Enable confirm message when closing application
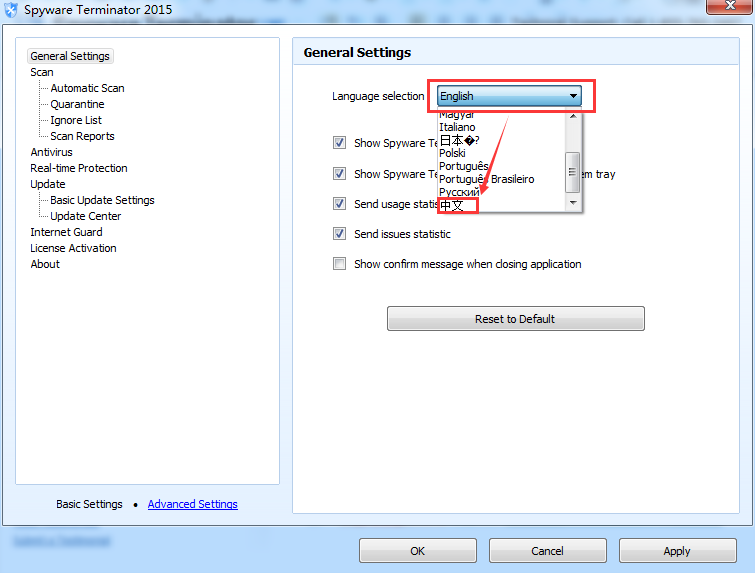The width and height of the screenshot is (755, 573). pos(340,264)
